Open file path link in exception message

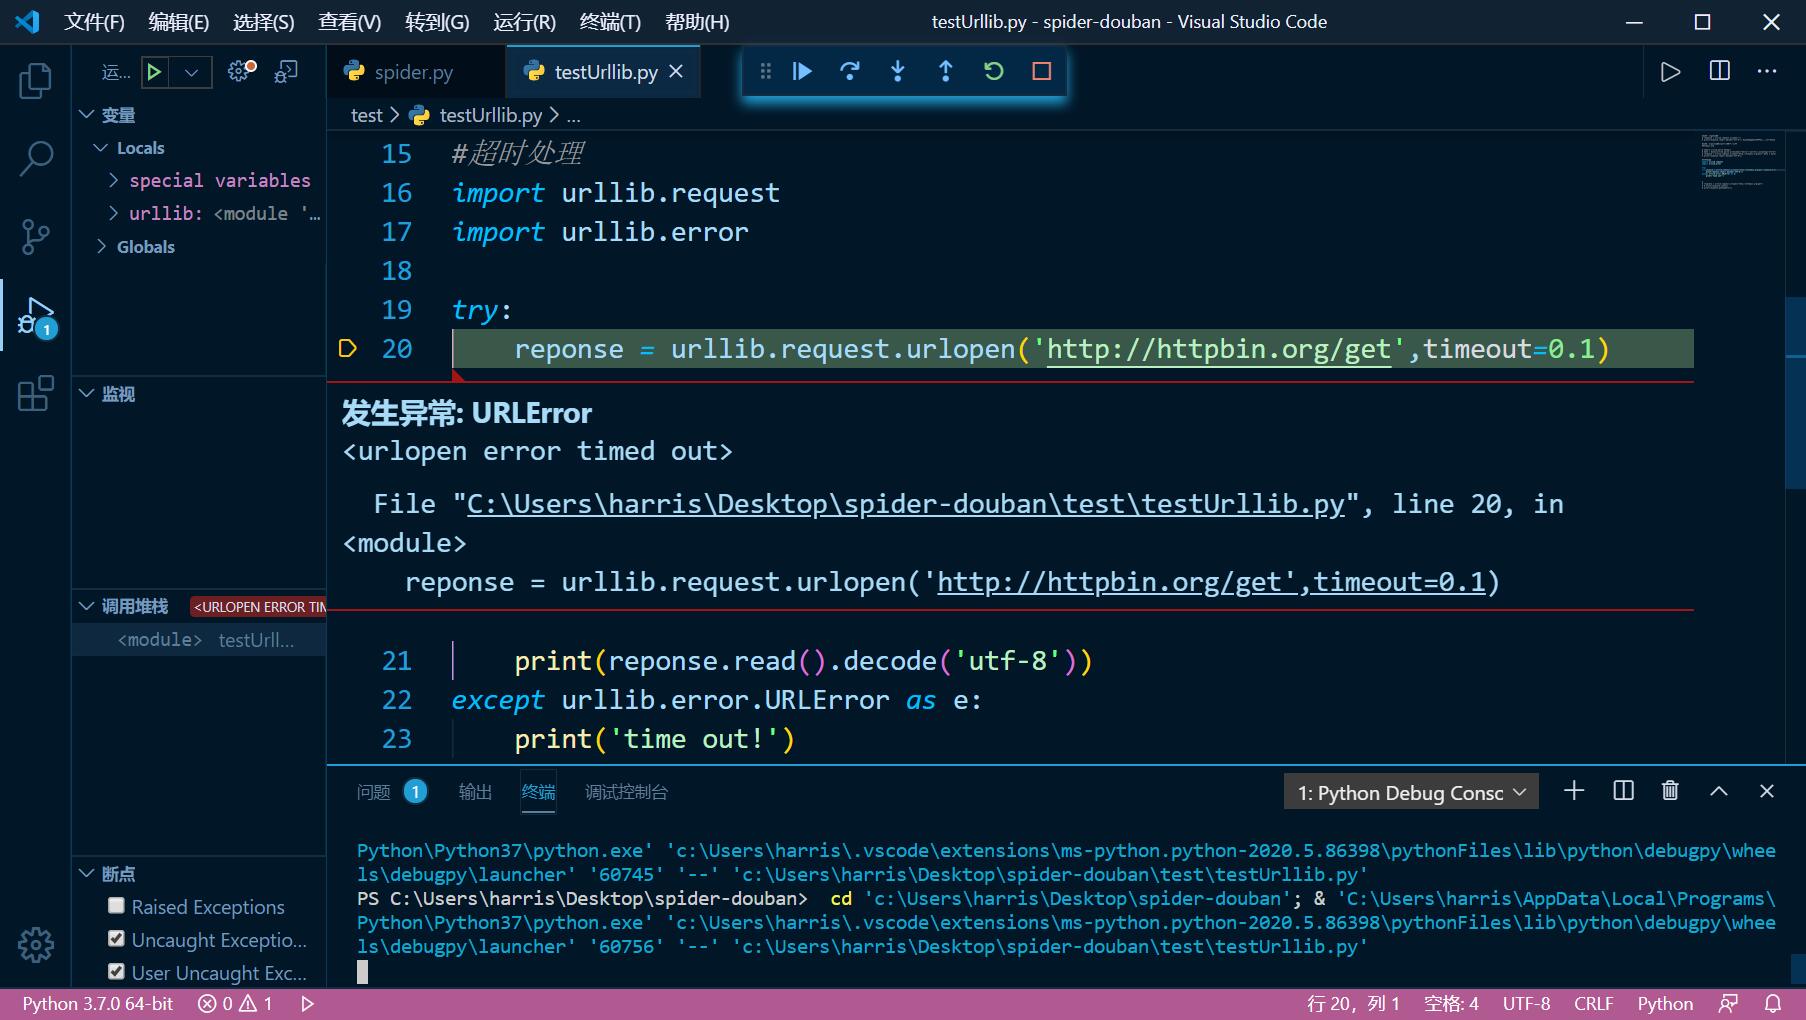[906, 504]
